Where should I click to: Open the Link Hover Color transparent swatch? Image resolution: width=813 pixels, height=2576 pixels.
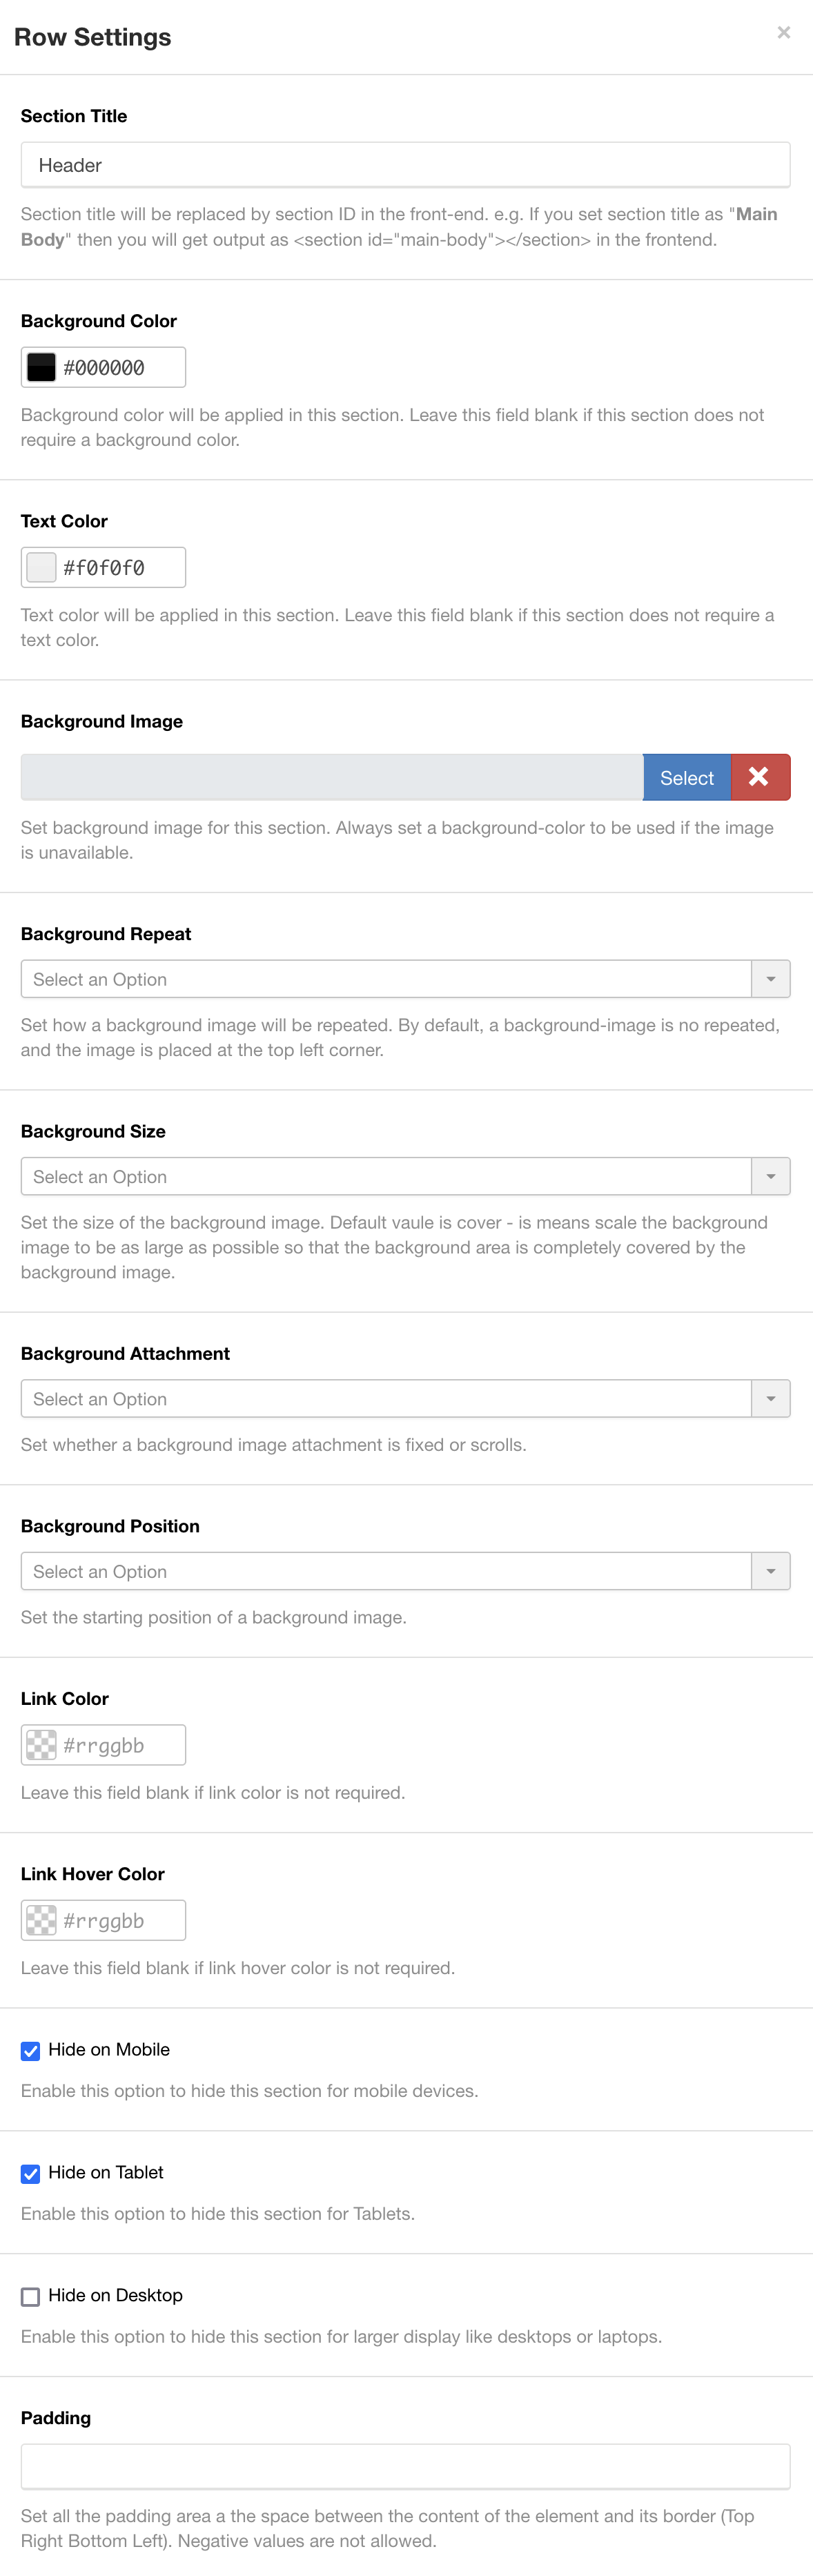tap(41, 1920)
